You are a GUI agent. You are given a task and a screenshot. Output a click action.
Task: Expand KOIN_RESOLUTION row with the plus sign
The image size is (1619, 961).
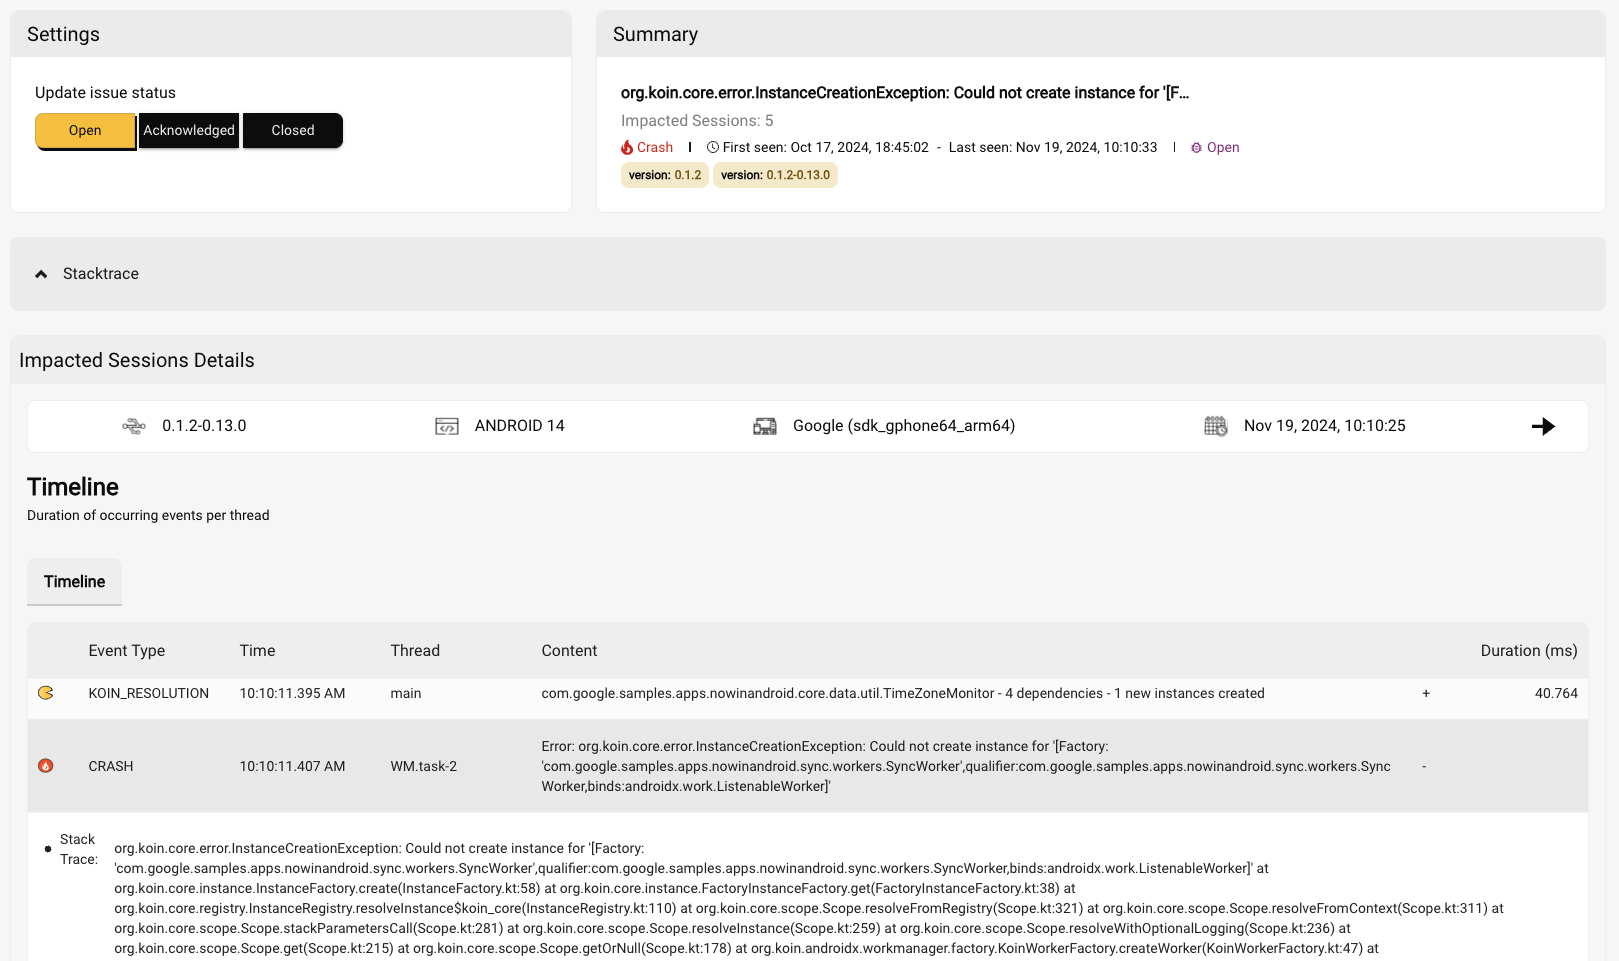(x=1426, y=693)
